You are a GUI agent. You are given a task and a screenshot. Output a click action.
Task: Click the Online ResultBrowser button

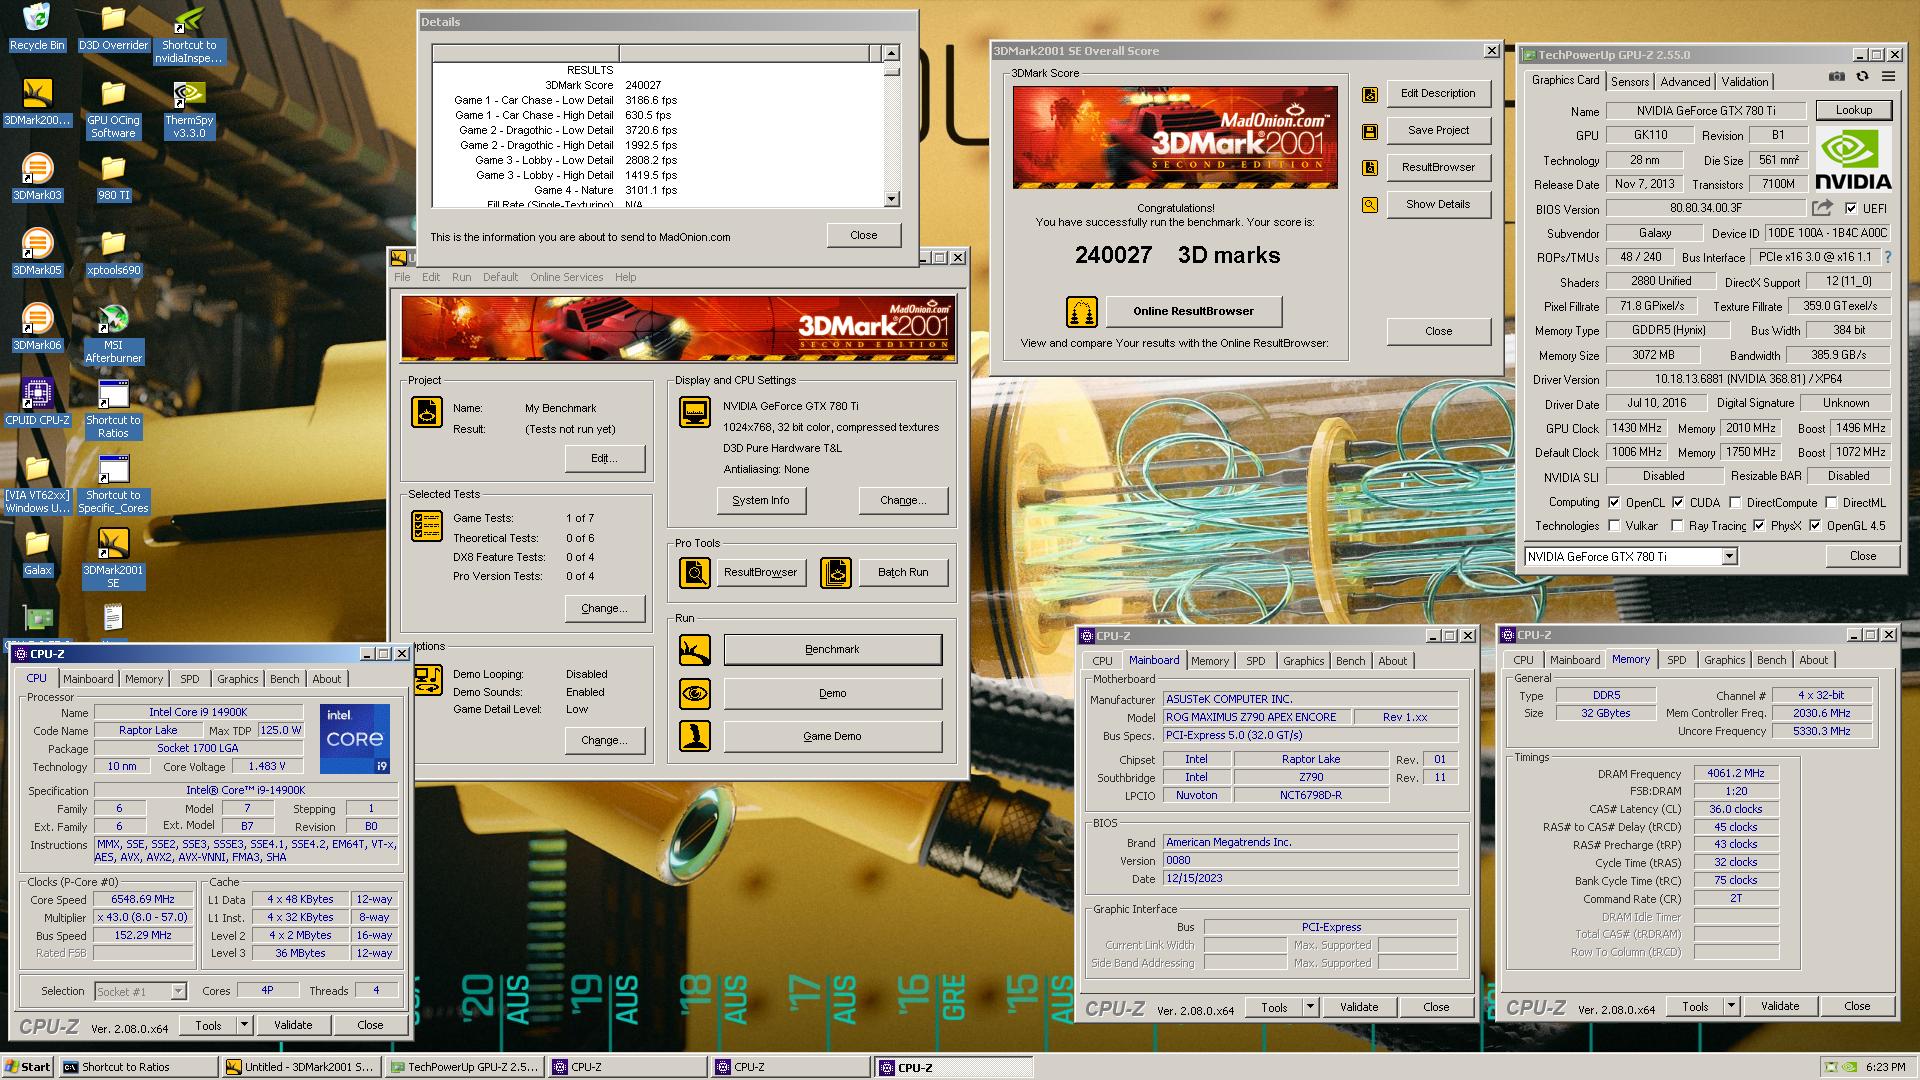[1193, 311]
